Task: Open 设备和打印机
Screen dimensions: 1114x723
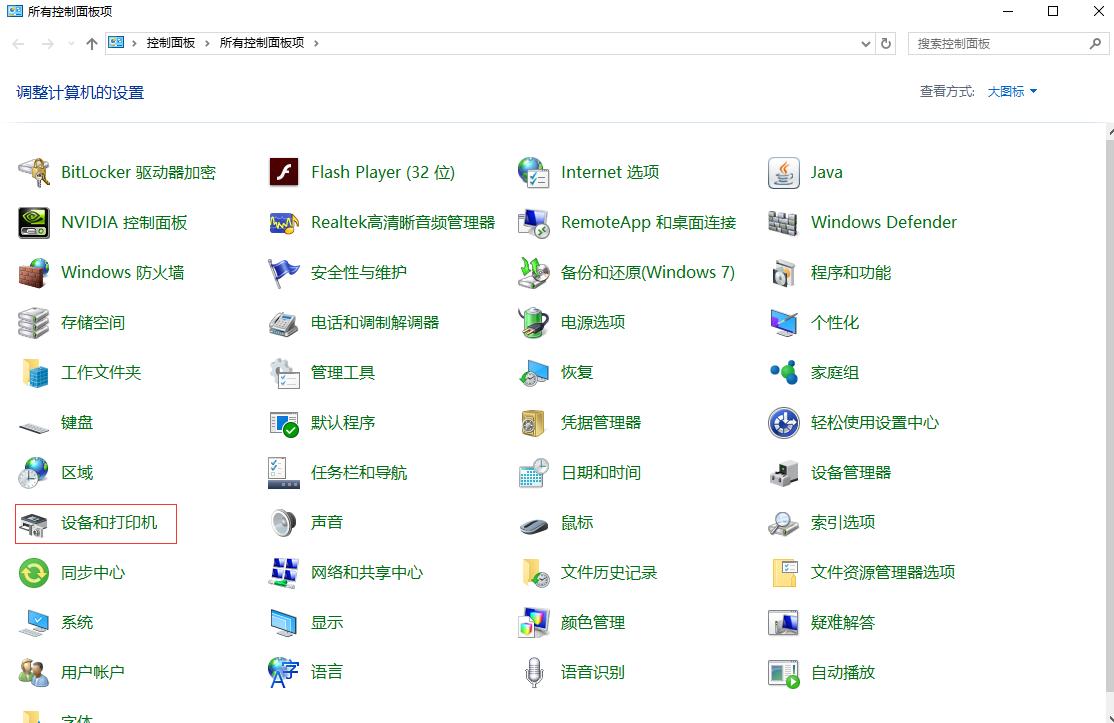Action: 100,522
